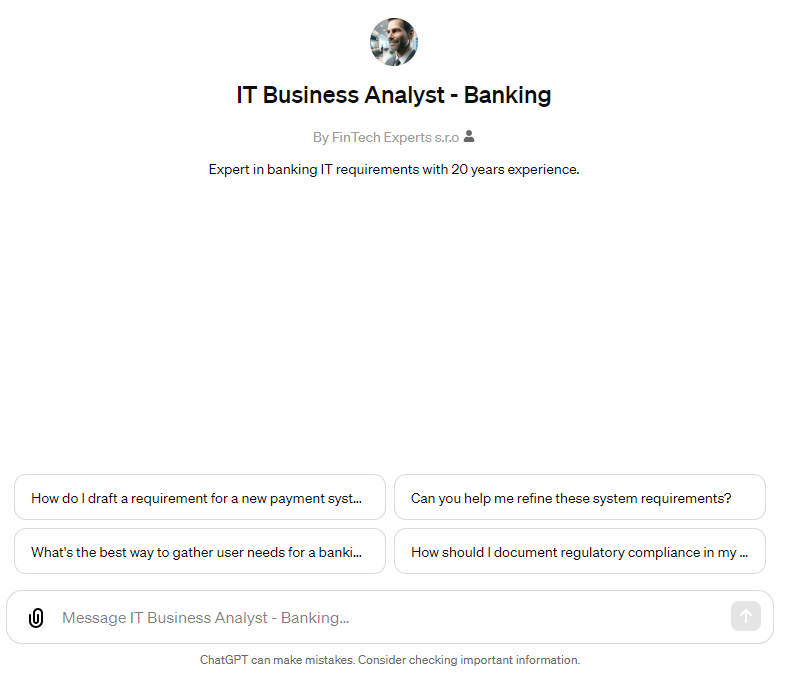
Task: Click the ellipsis of the payment system prompt
Action: click(356, 501)
